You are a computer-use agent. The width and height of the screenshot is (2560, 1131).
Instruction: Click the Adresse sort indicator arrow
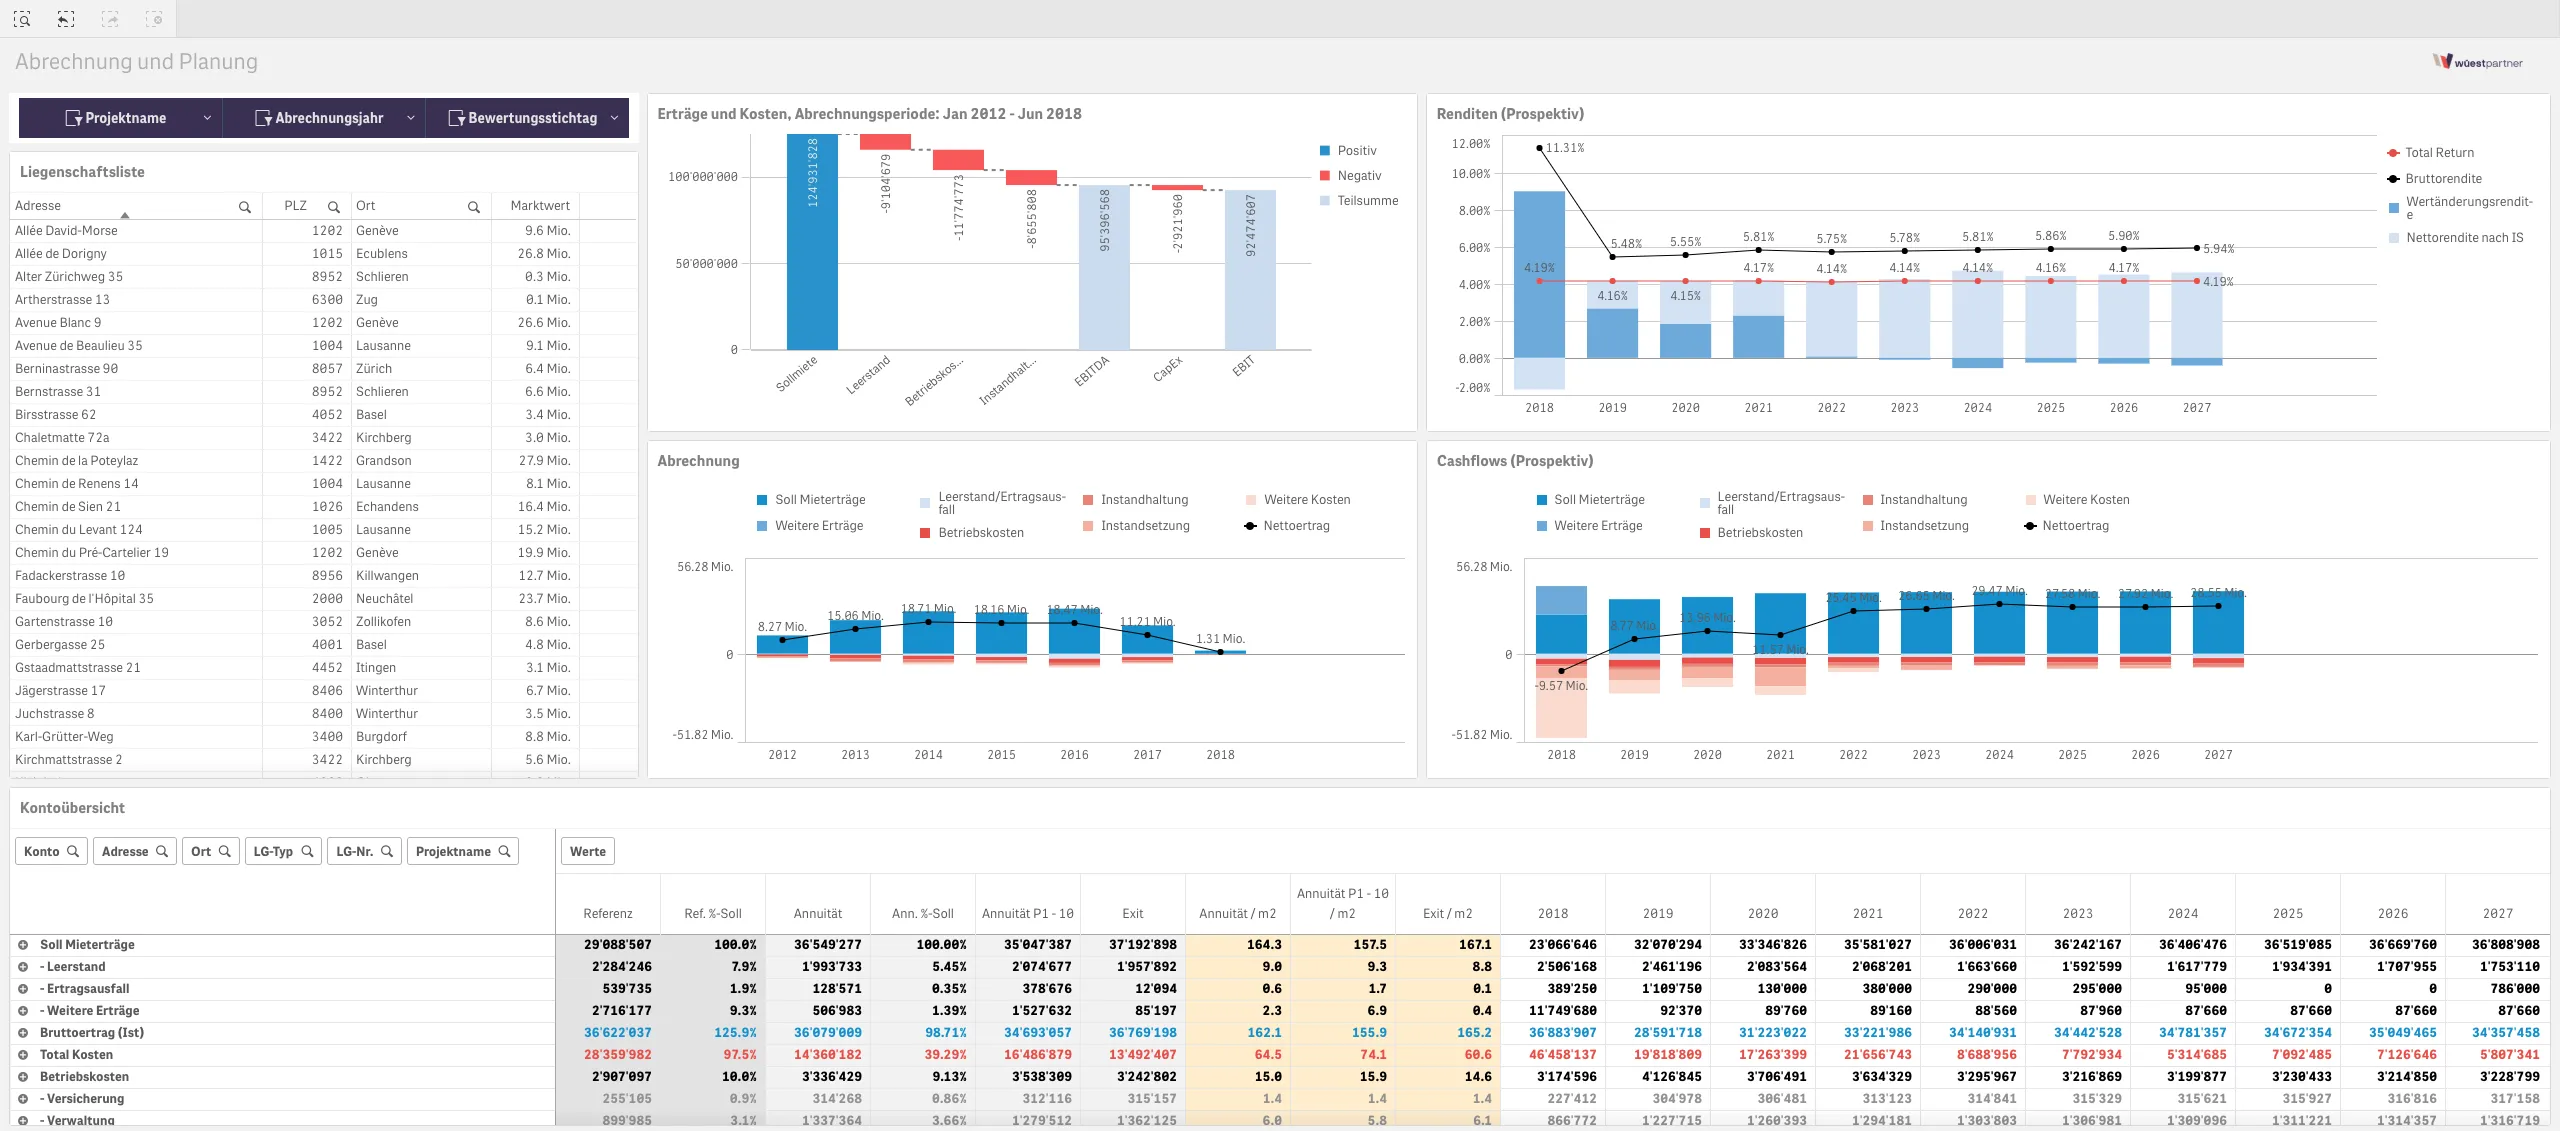coord(125,215)
